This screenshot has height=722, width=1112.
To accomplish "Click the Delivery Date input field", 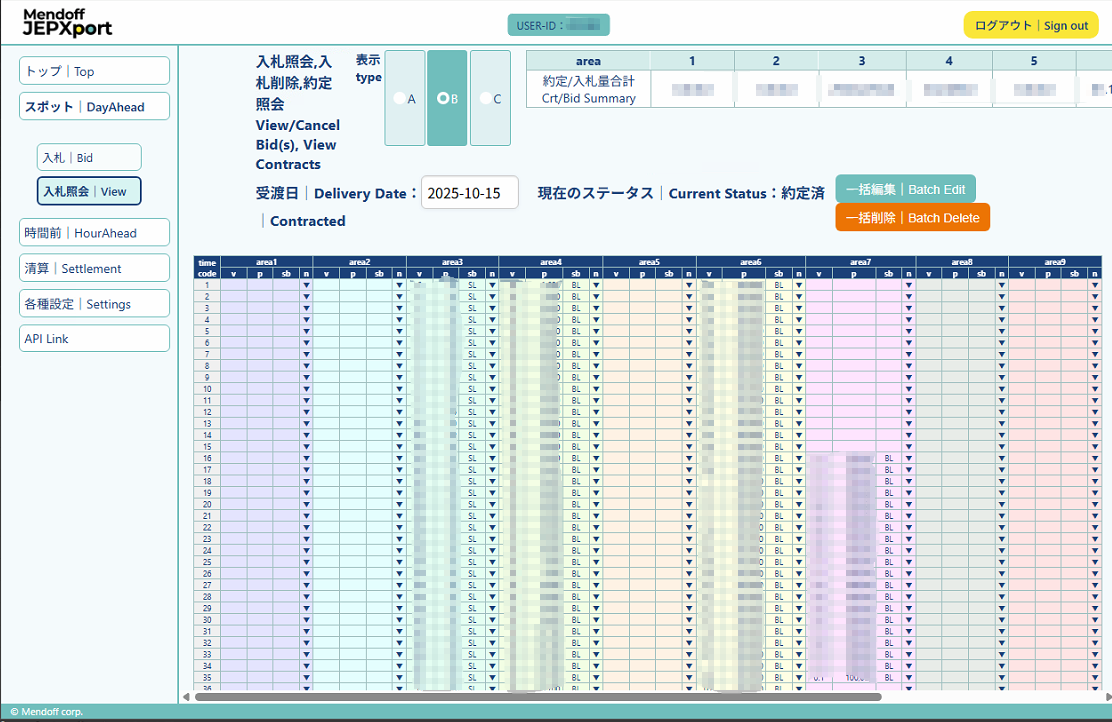I will (x=469, y=193).
